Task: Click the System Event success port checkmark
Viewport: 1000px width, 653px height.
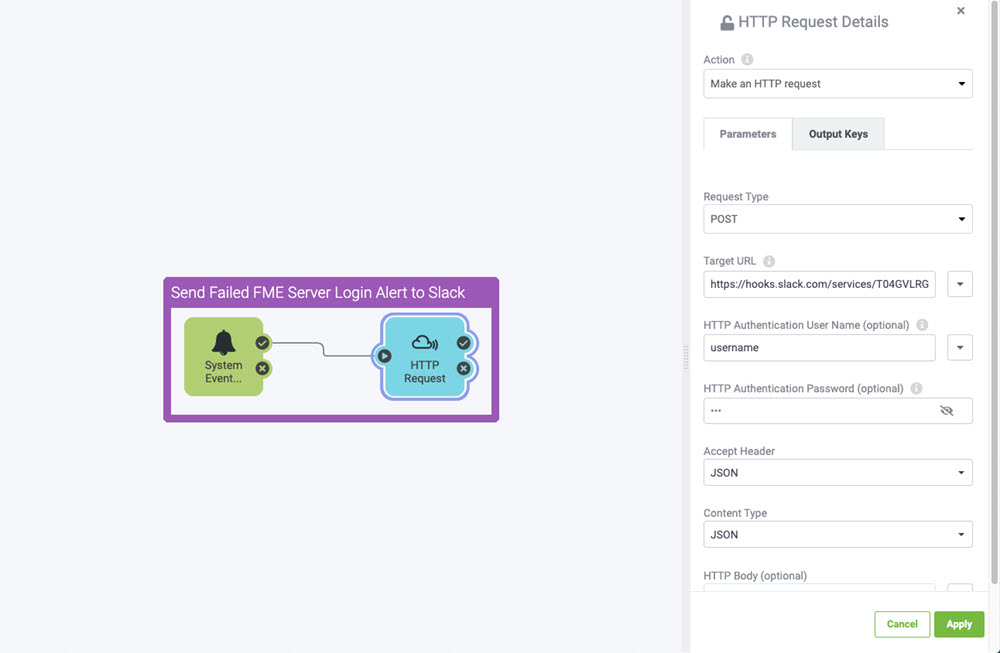Action: pos(262,343)
